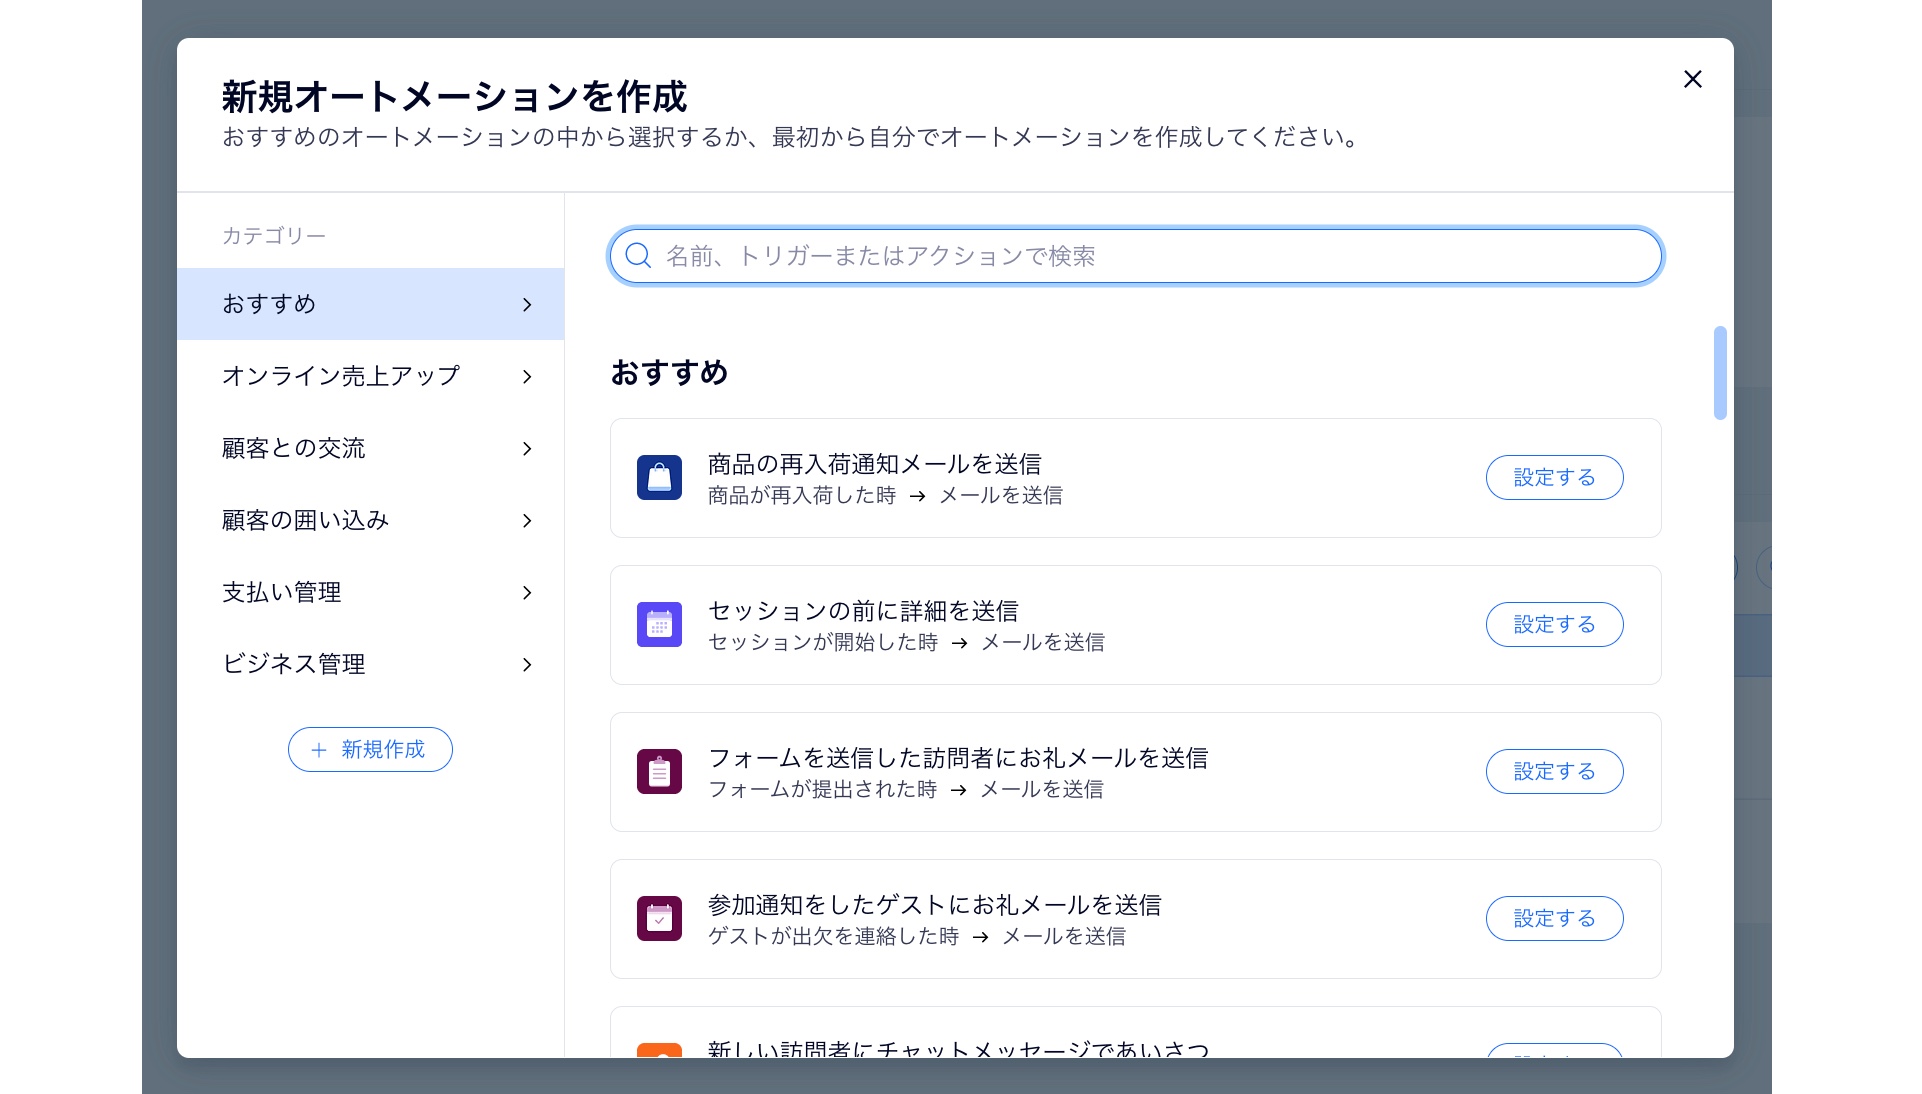Screen dimensions: 1922x1094
Task: Expand the 支払い管理 chevron
Action: tap(527, 593)
